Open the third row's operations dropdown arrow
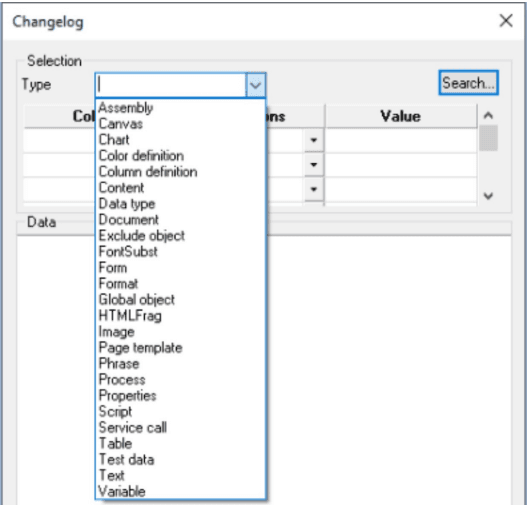 pyautogui.click(x=314, y=189)
